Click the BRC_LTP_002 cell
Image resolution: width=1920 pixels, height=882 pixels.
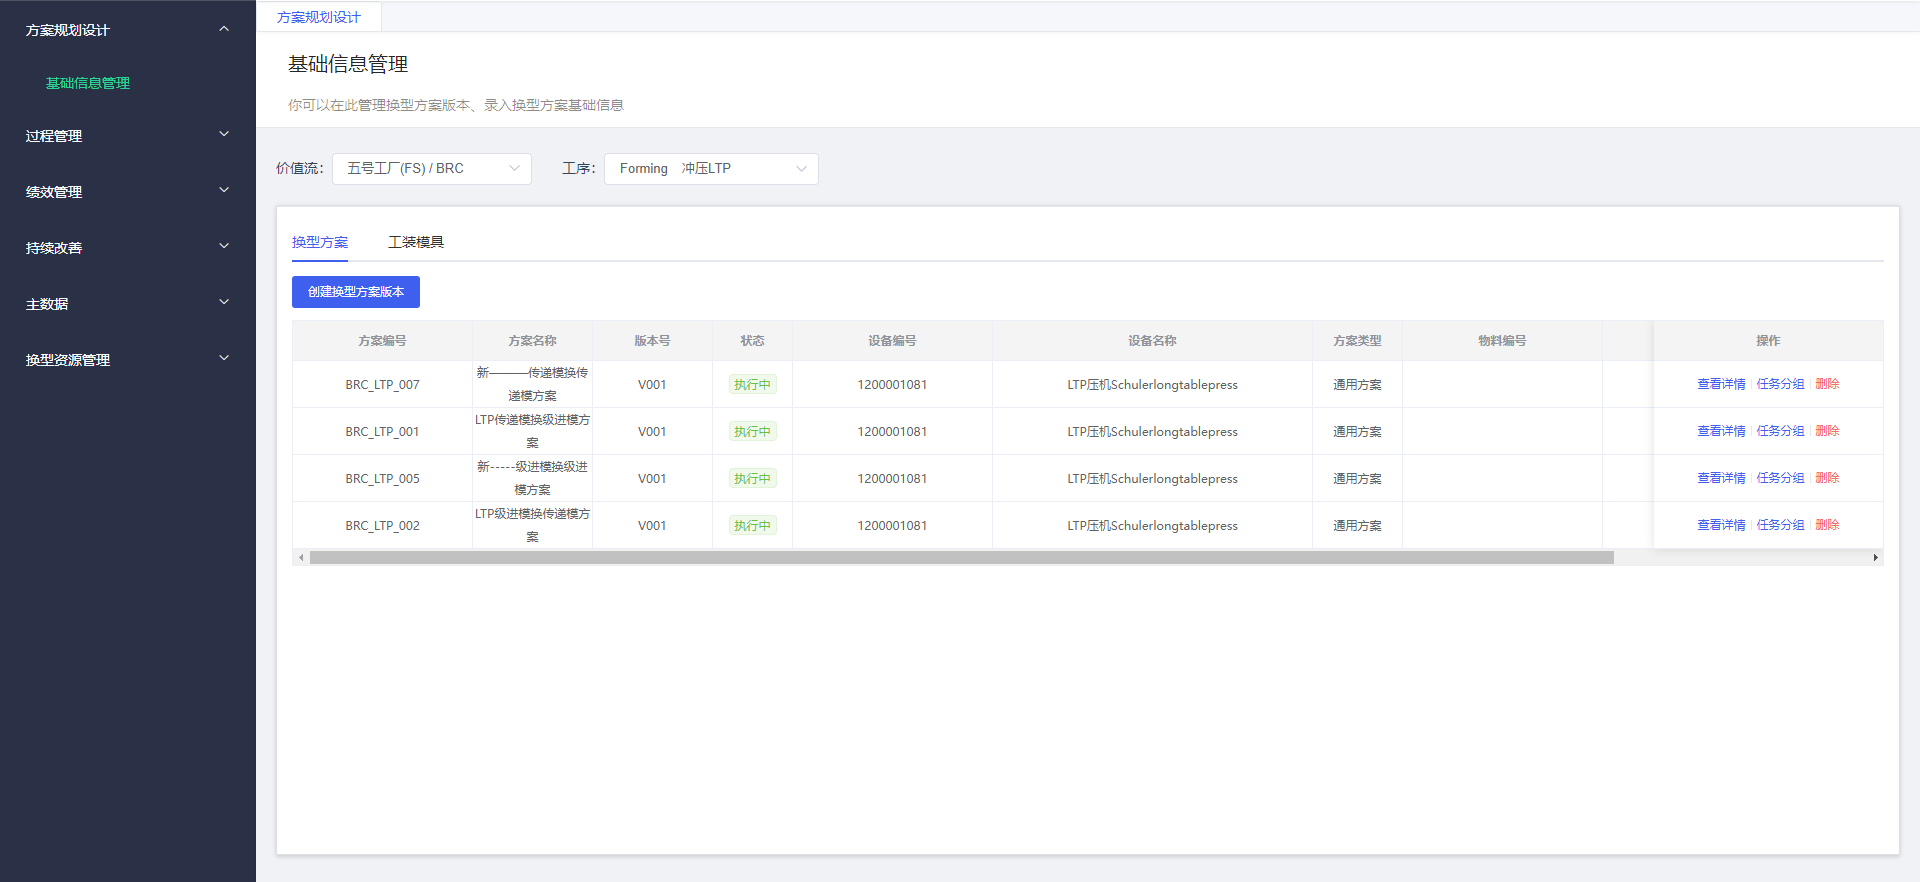(382, 526)
